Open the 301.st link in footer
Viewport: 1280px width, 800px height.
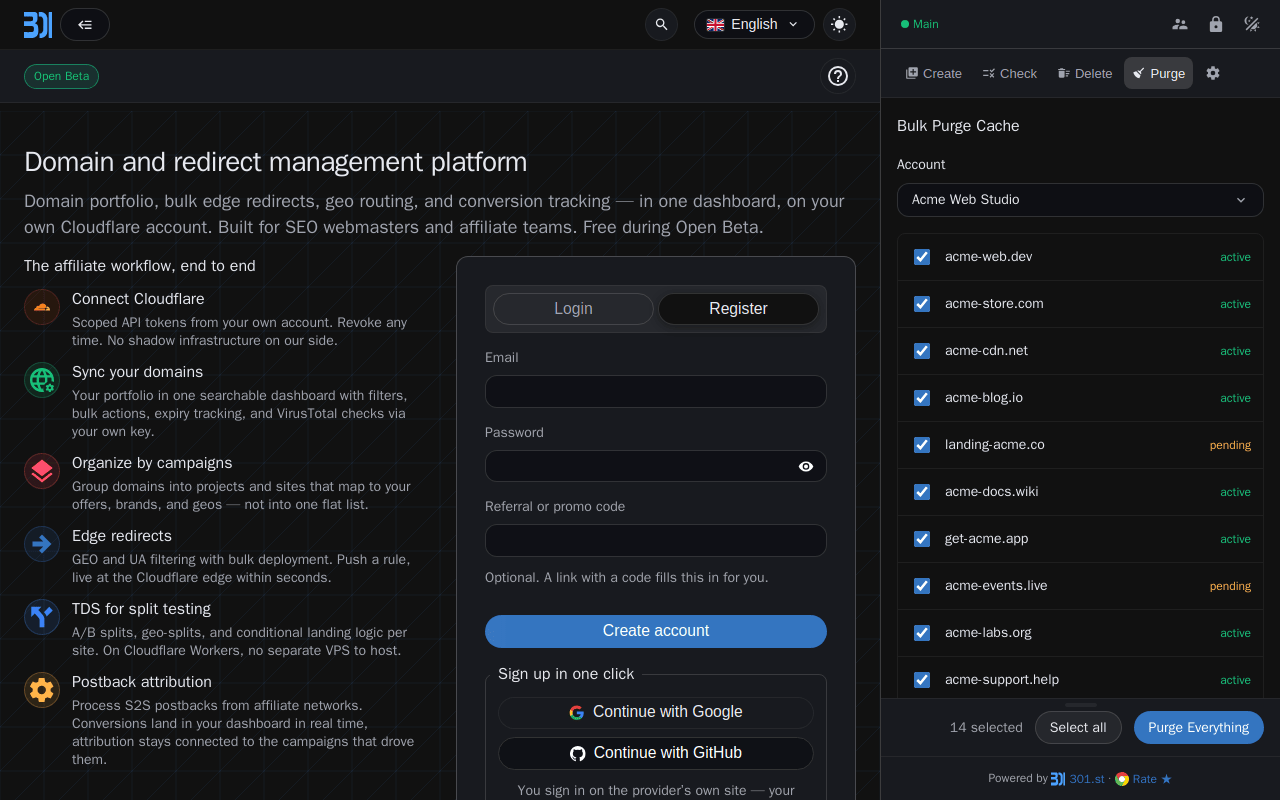[1077, 779]
